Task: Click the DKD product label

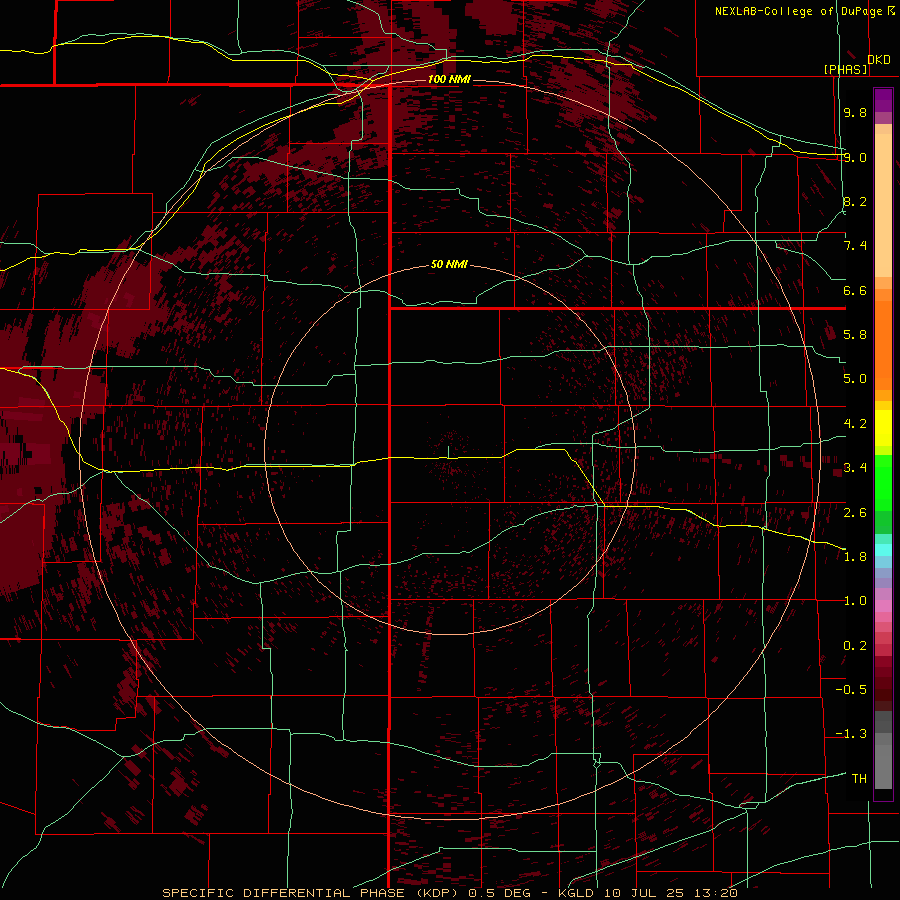Action: 879,60
